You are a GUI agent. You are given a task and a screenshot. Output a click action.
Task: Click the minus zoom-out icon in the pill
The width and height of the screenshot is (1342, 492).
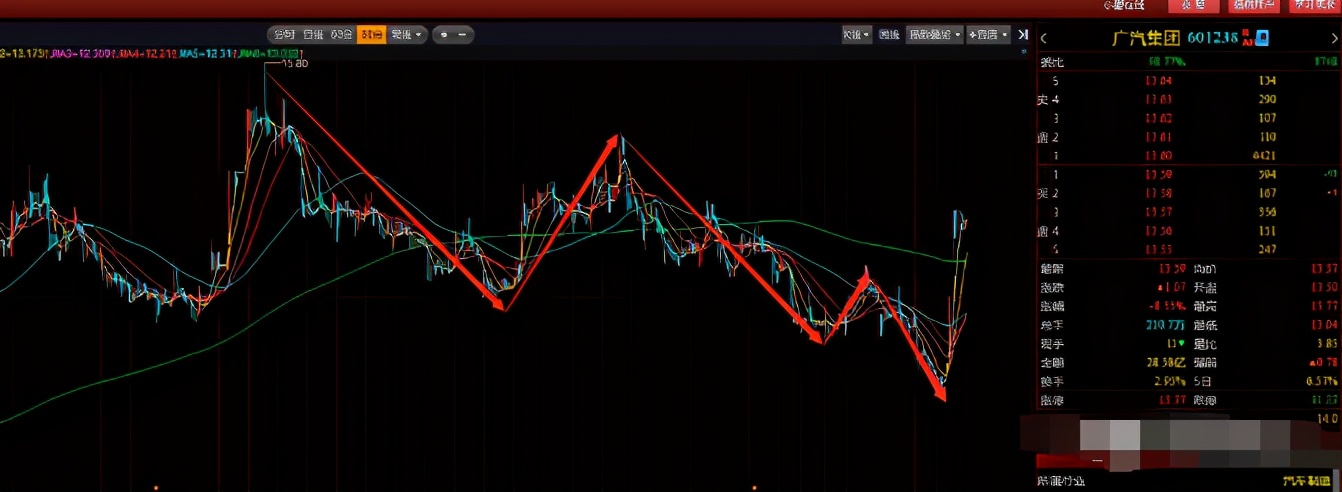click(464, 34)
